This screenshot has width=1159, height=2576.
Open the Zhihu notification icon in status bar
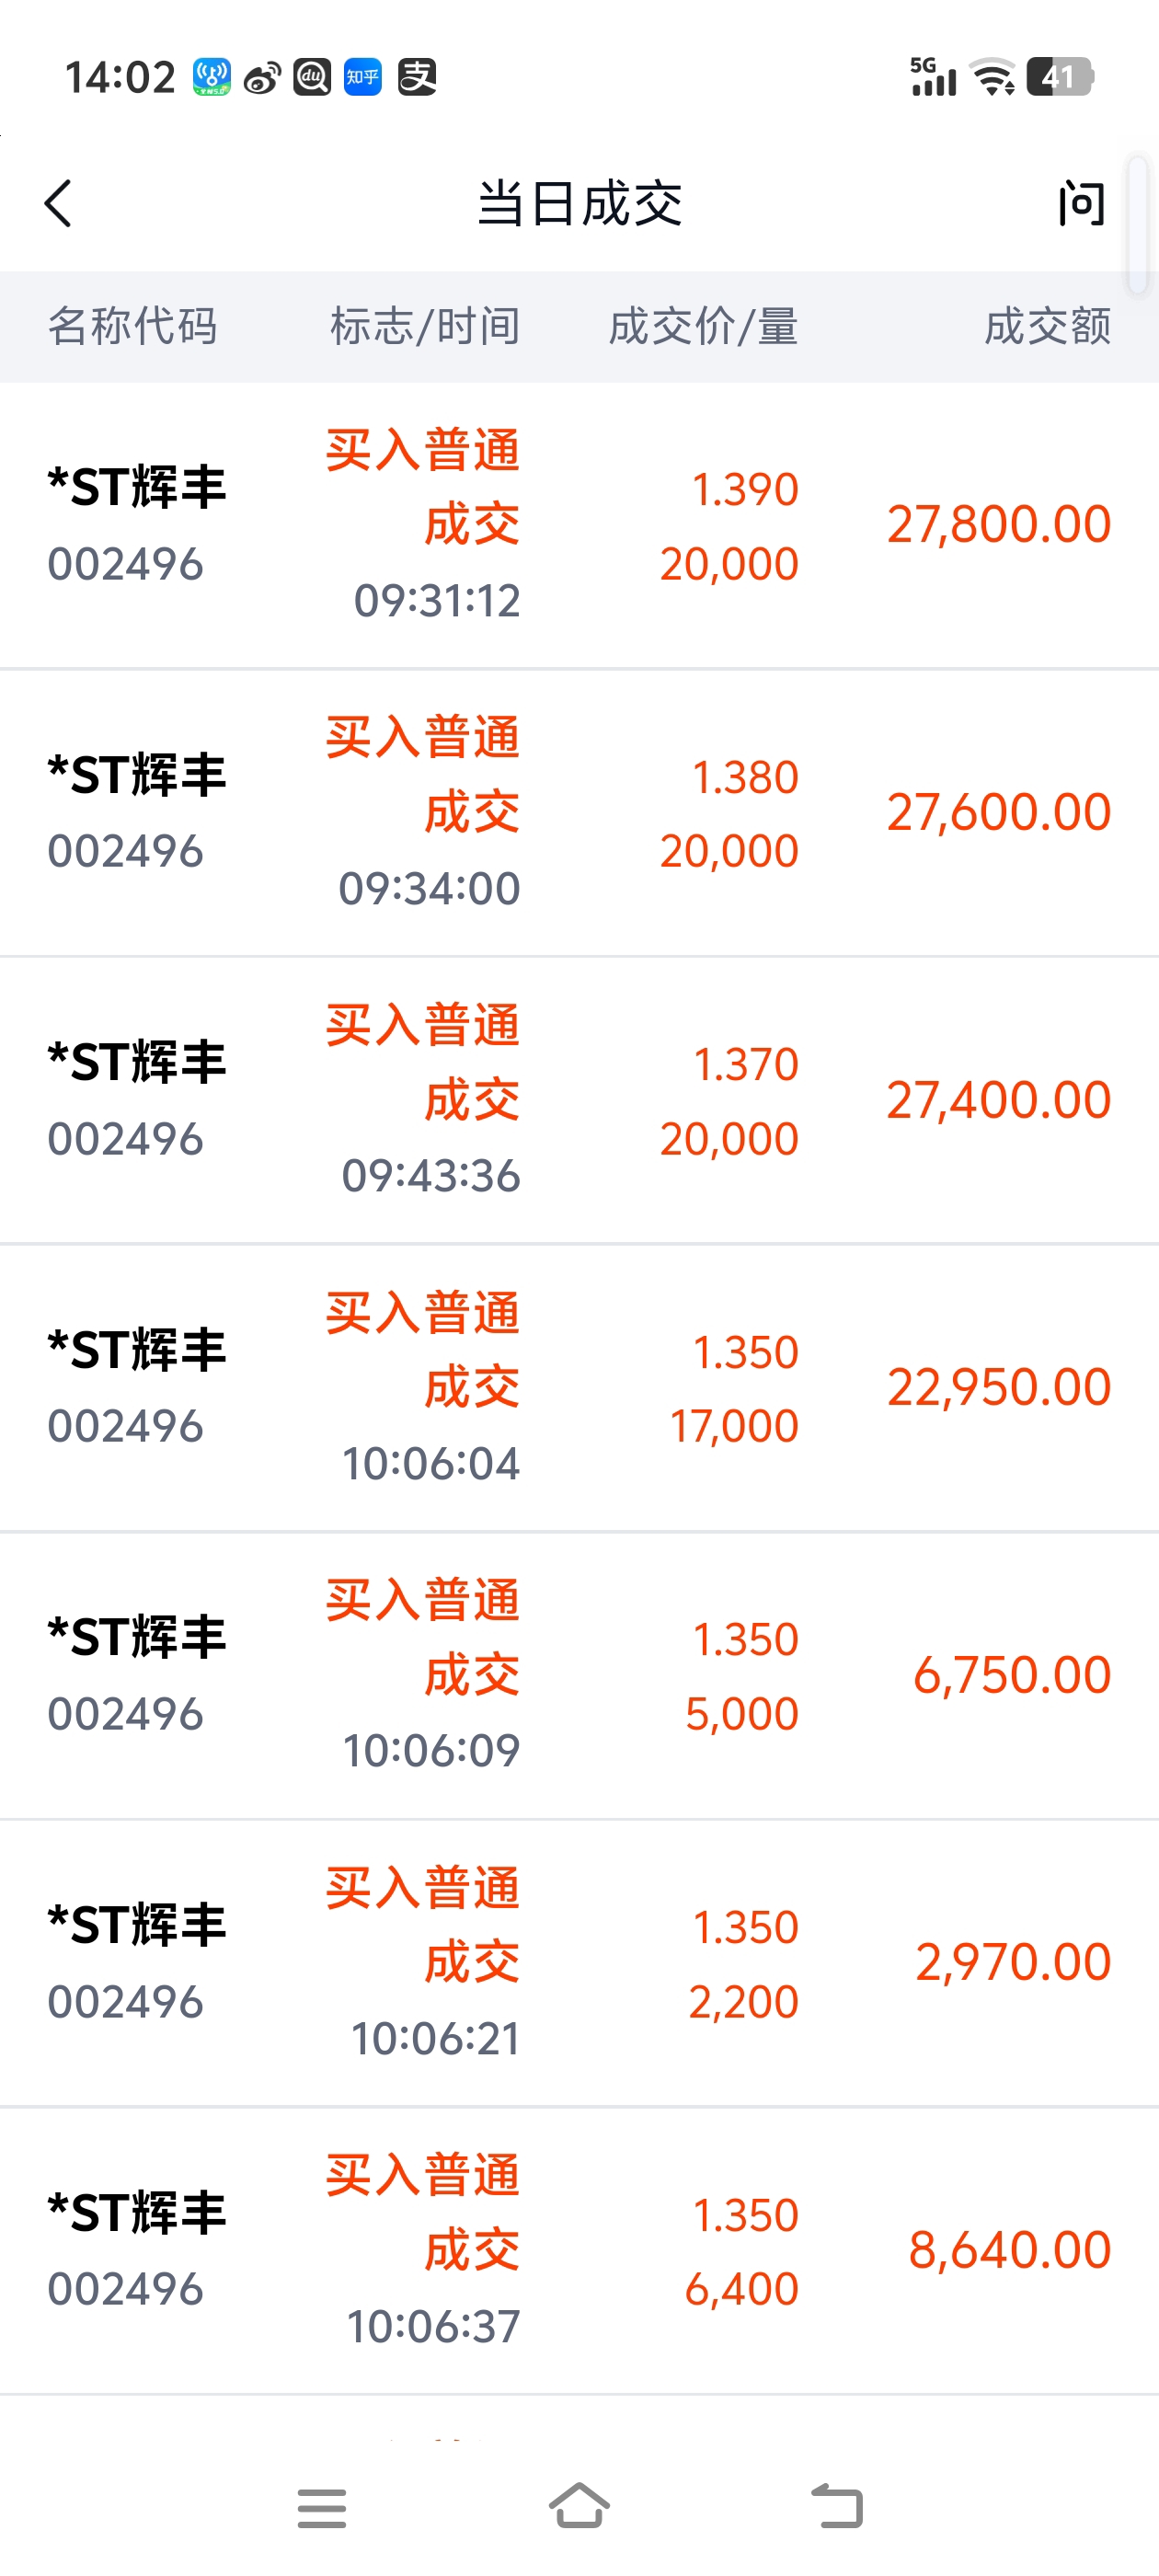(363, 77)
